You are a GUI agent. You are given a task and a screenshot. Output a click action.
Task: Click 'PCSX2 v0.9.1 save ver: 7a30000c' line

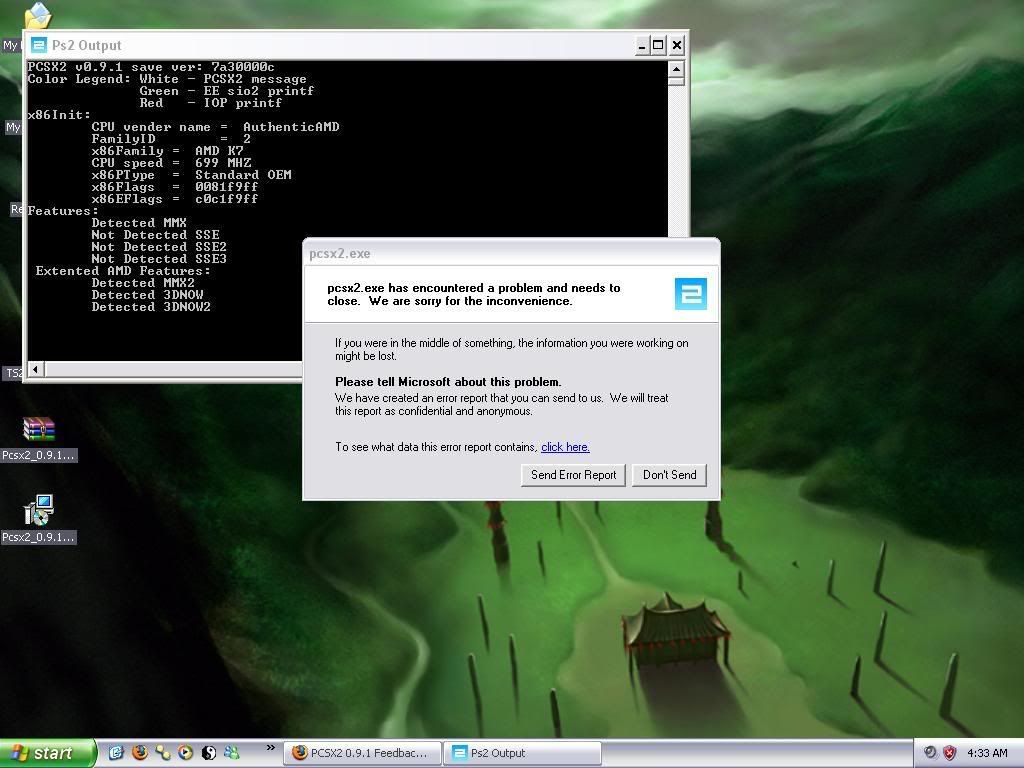[151, 67]
